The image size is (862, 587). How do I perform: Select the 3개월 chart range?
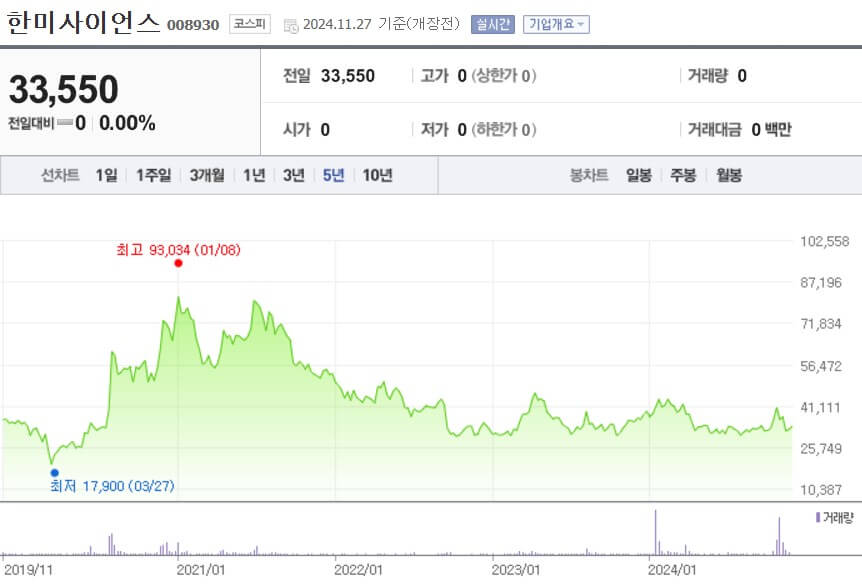pyautogui.click(x=204, y=174)
